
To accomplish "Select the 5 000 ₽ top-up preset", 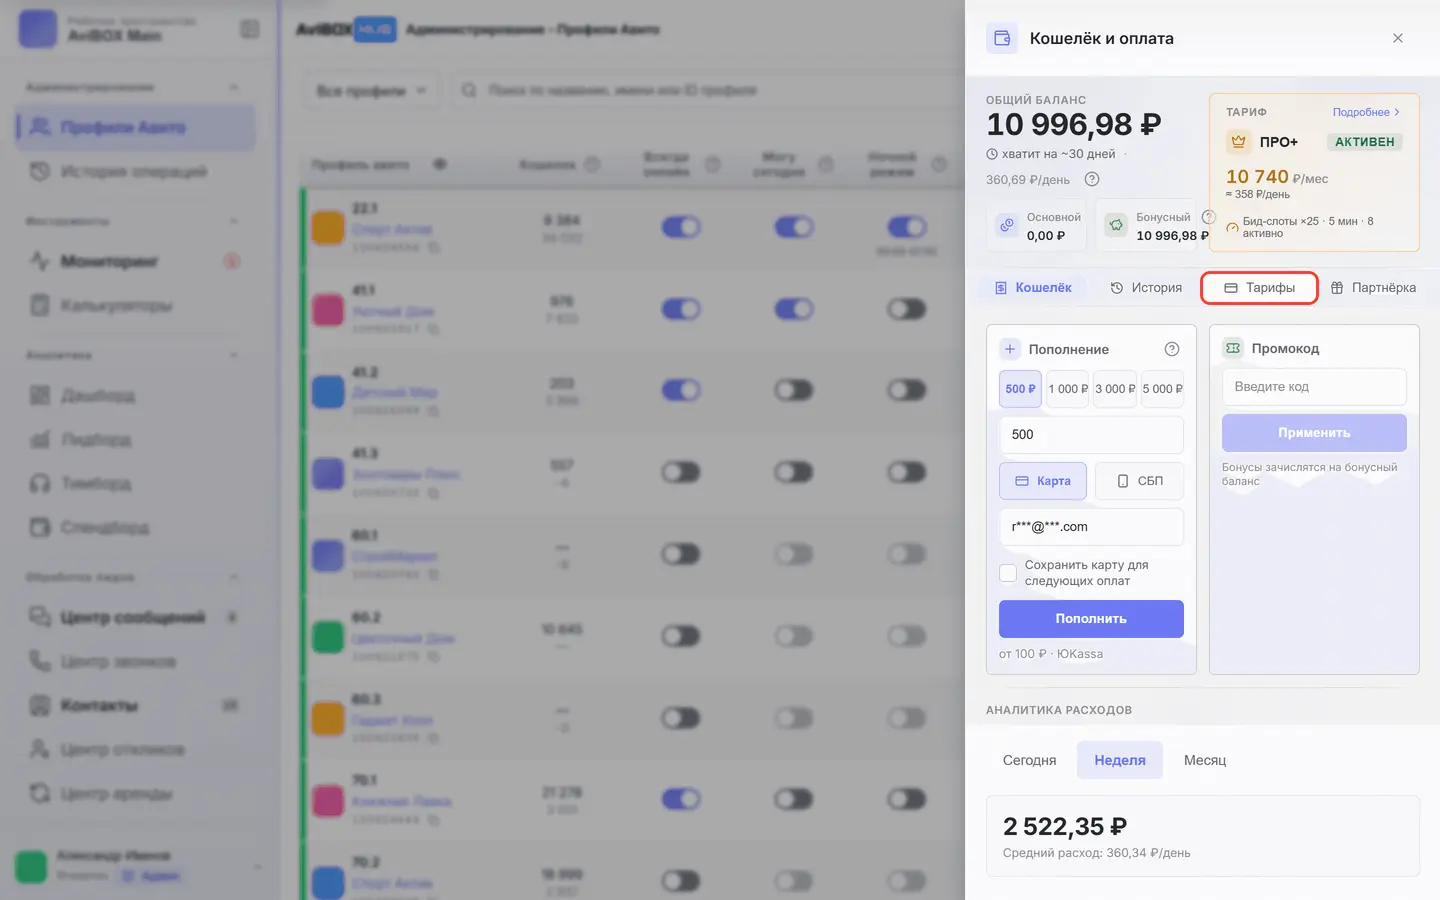I will click(1162, 389).
